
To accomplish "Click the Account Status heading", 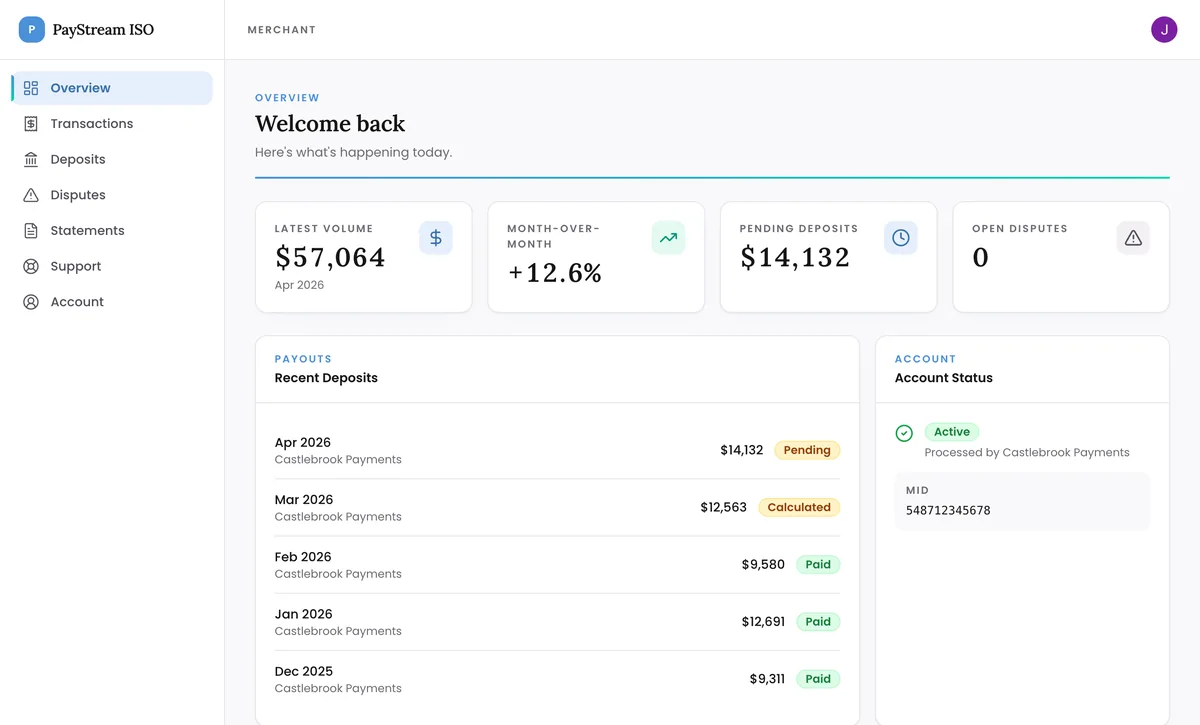I will [x=944, y=378].
